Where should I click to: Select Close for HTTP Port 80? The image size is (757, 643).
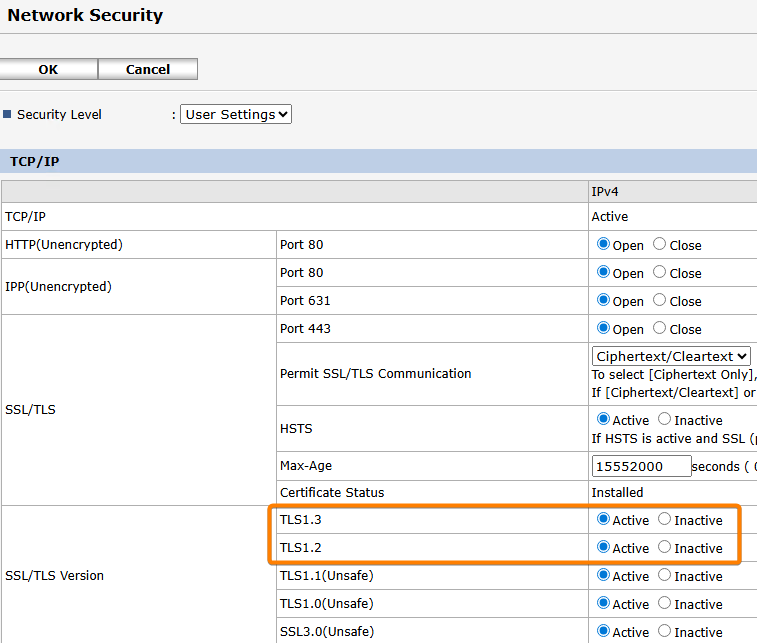660,244
